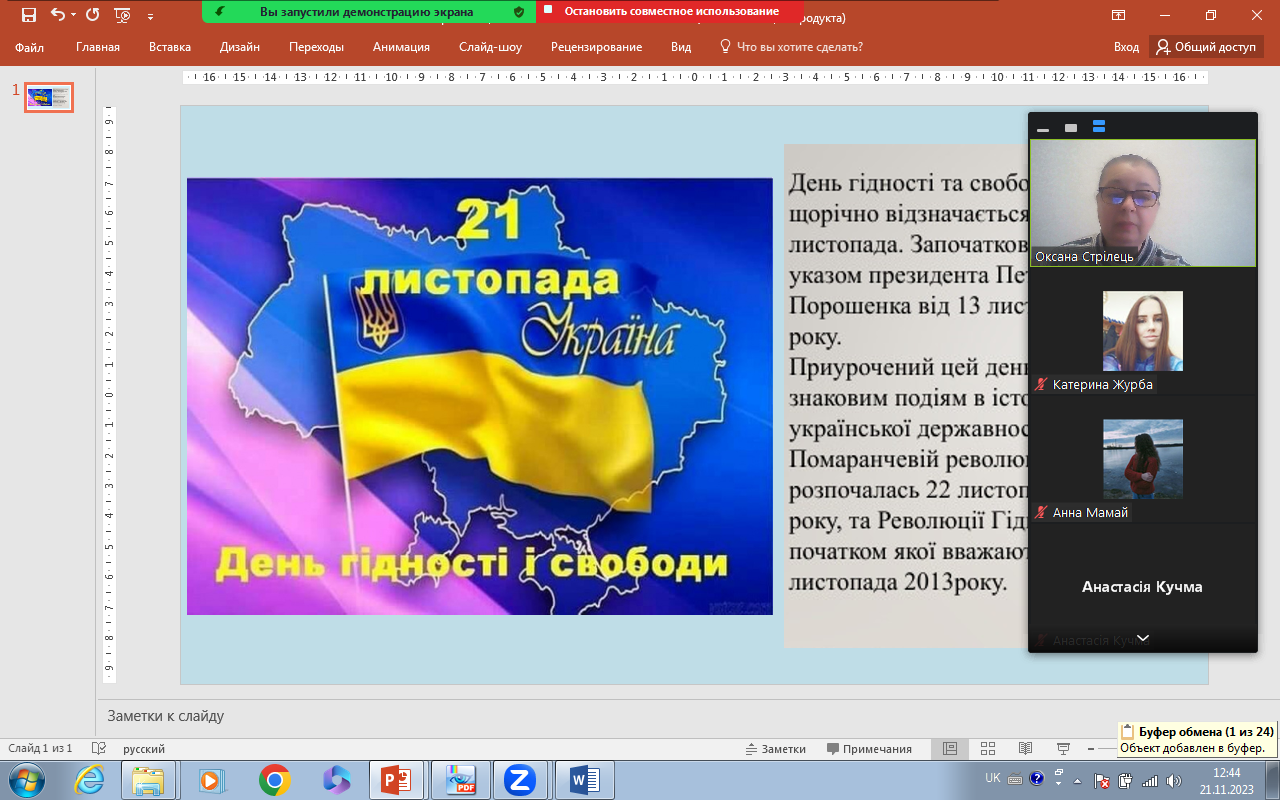Expand Customize Quick Access Toolbar dropdown
The width and height of the screenshot is (1280, 800).
150,16
